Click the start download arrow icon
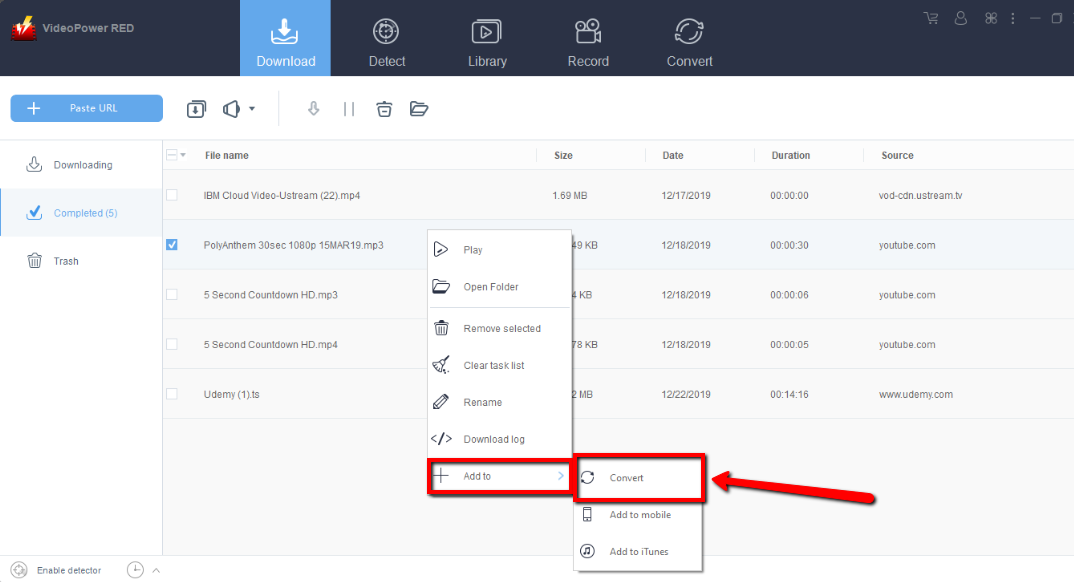Image resolution: width=1074 pixels, height=582 pixels. [313, 109]
